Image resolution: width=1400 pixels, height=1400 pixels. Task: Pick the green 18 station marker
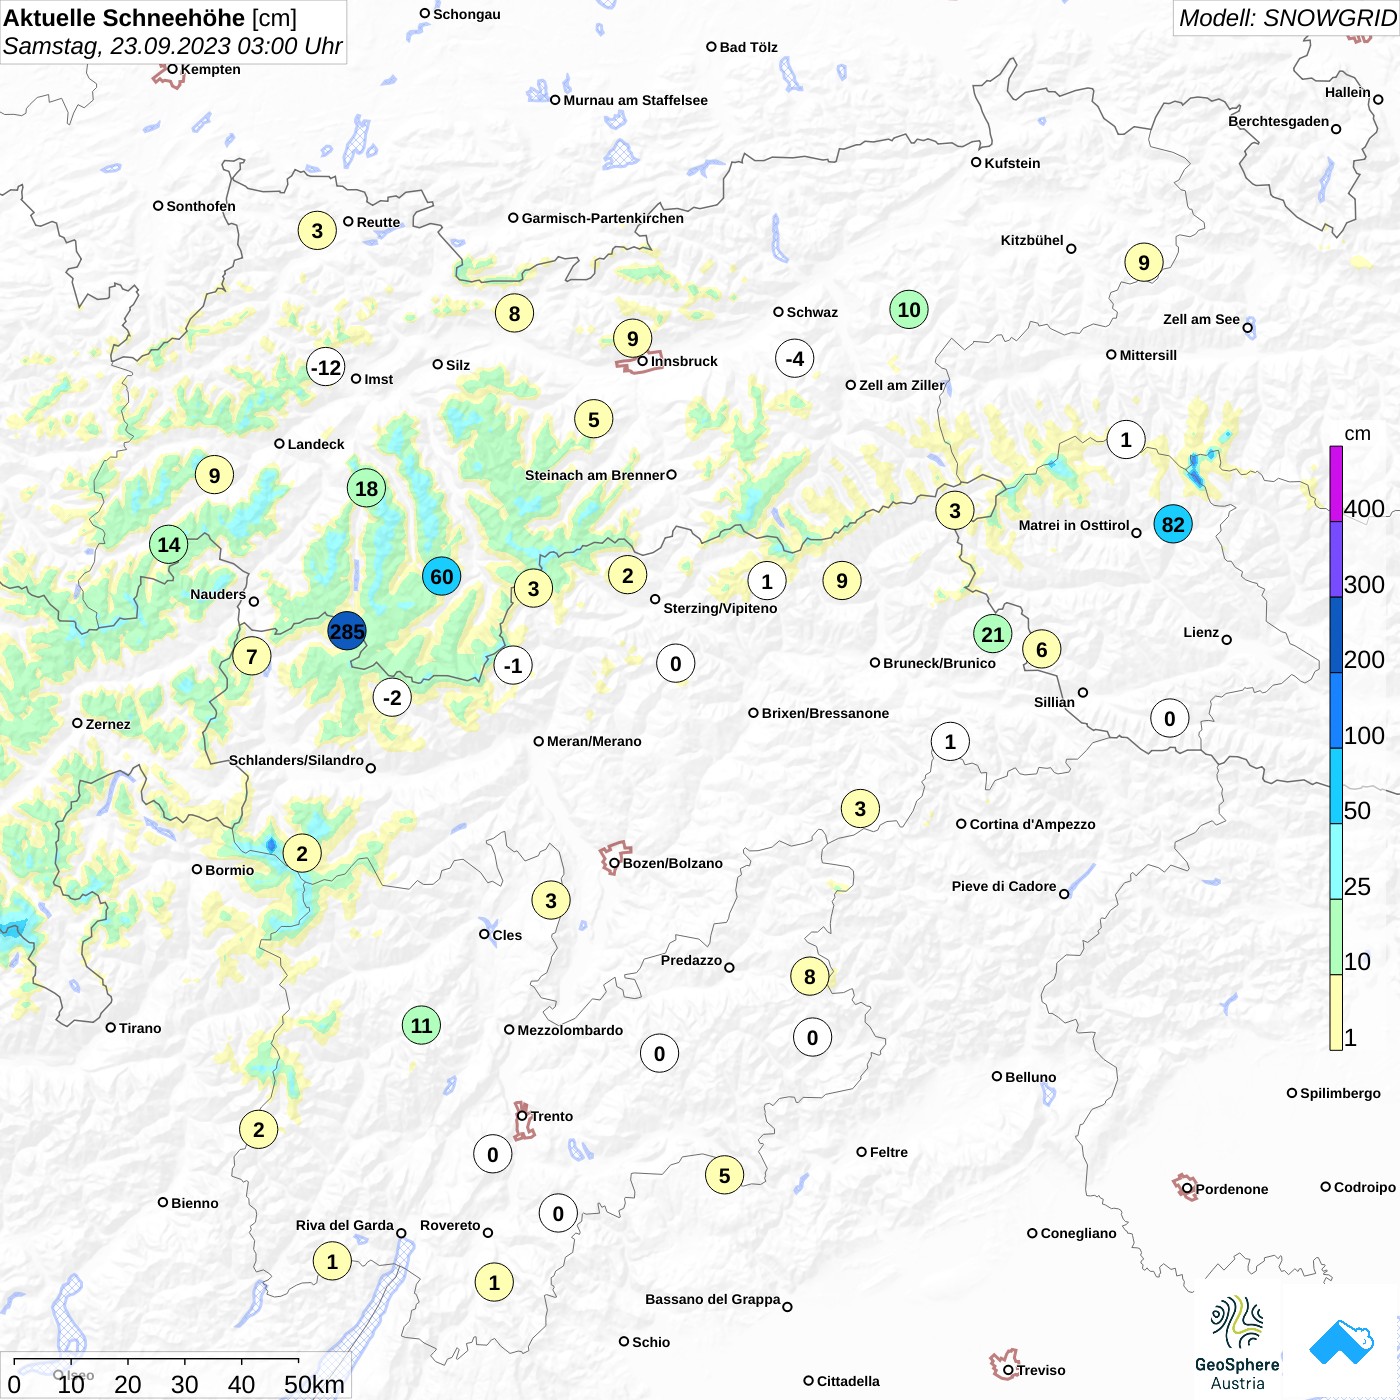(x=366, y=488)
